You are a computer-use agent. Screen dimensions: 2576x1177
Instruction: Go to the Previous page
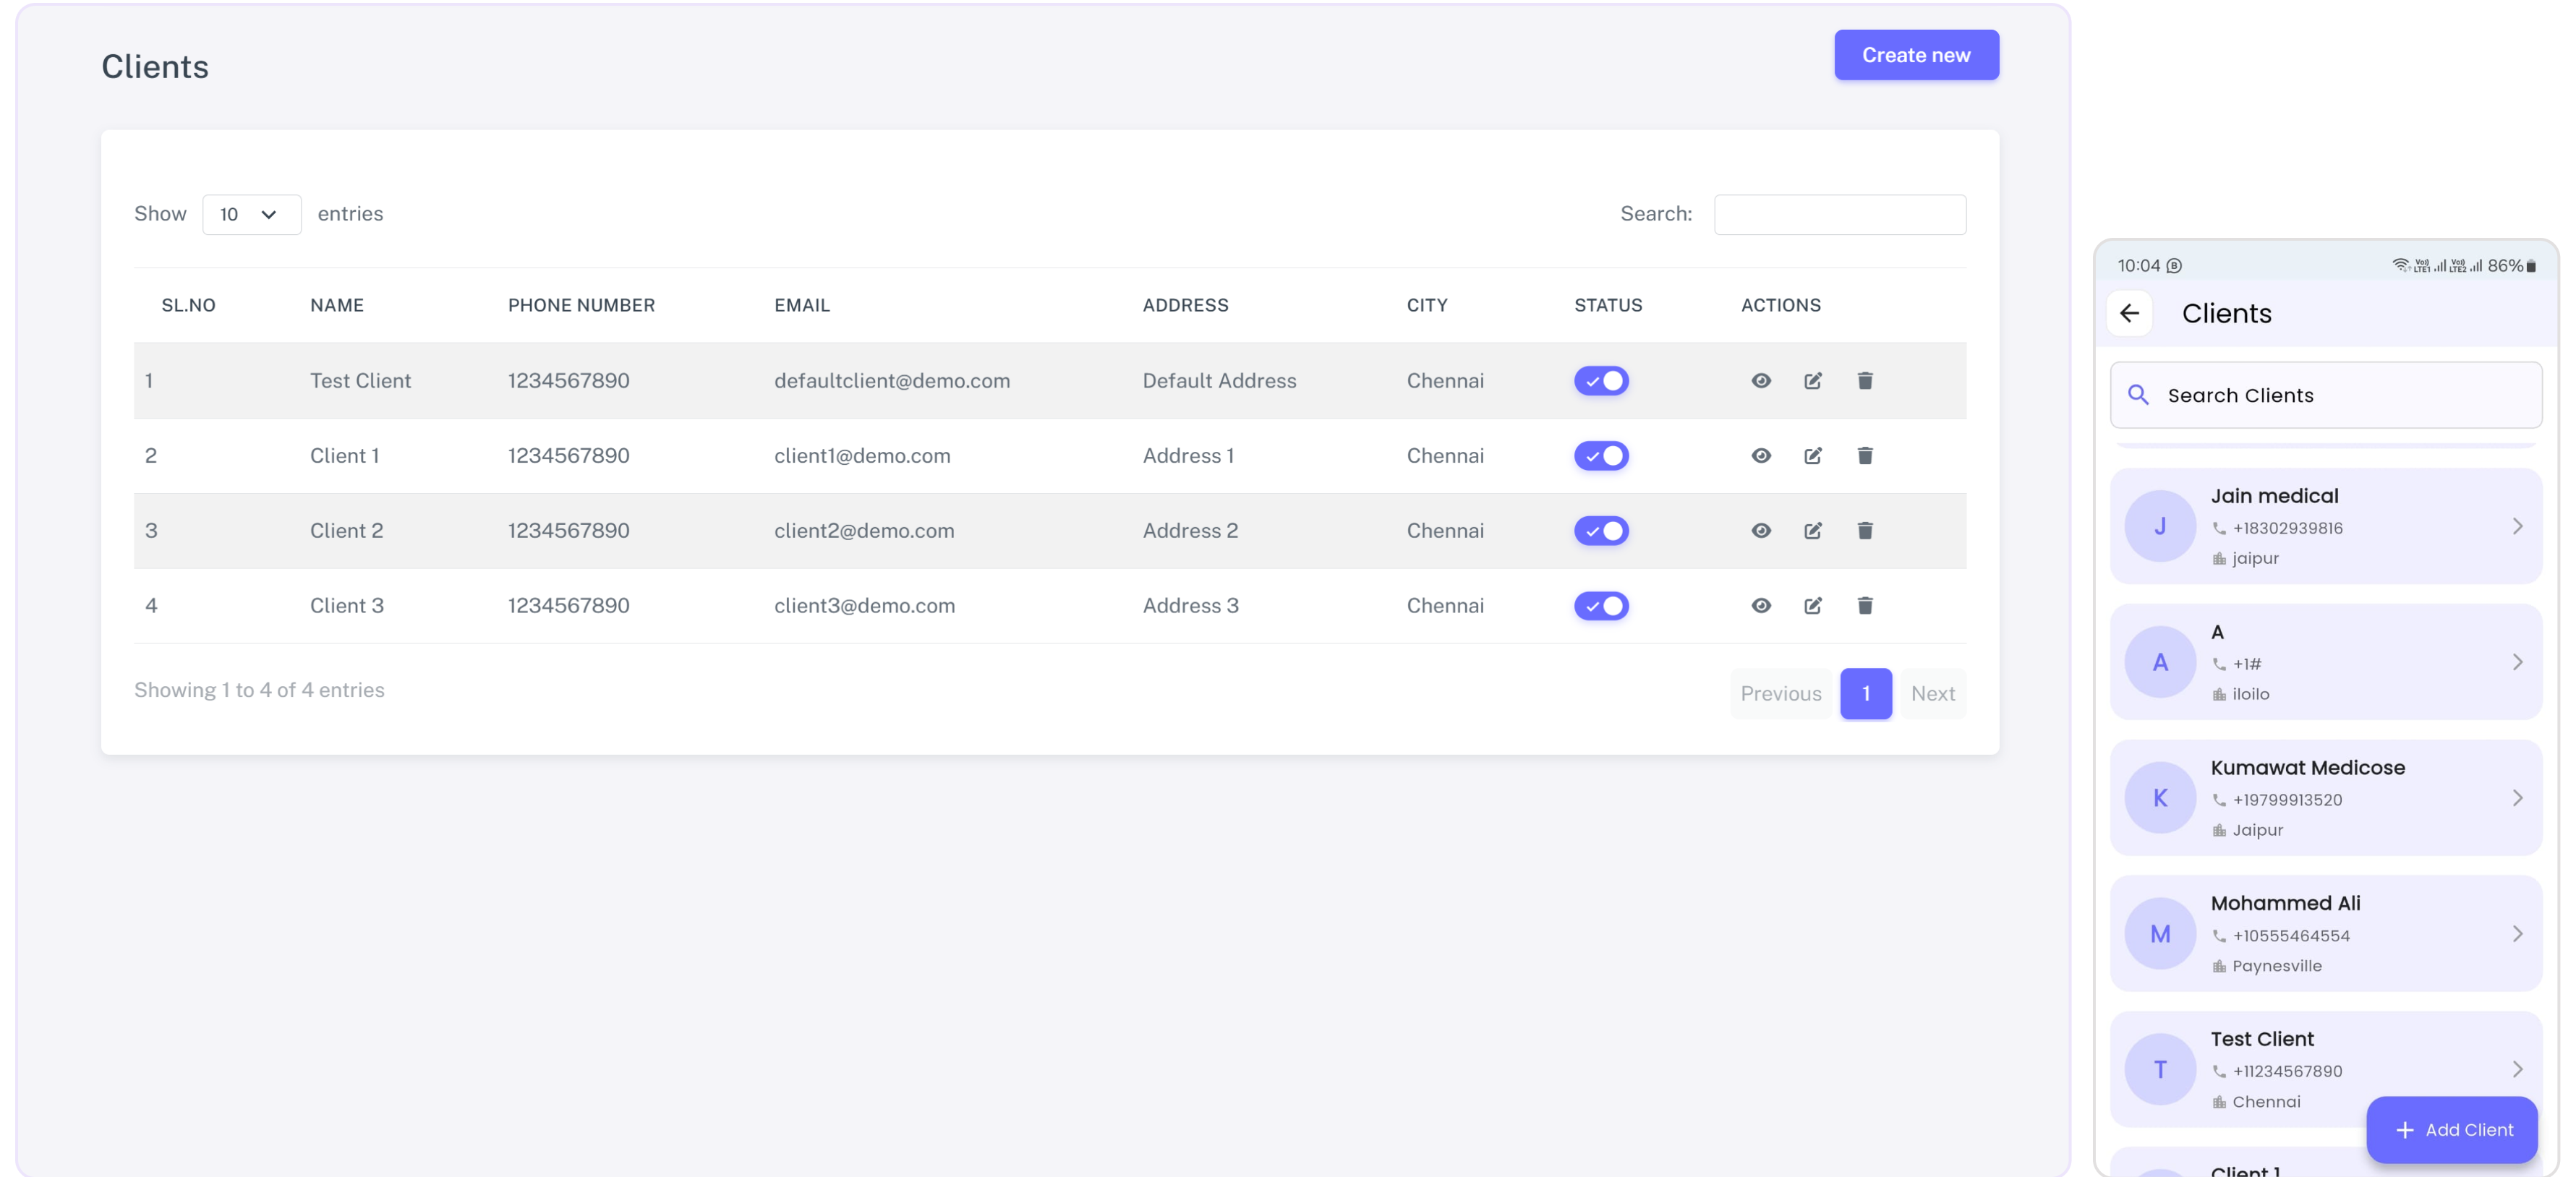1780,693
